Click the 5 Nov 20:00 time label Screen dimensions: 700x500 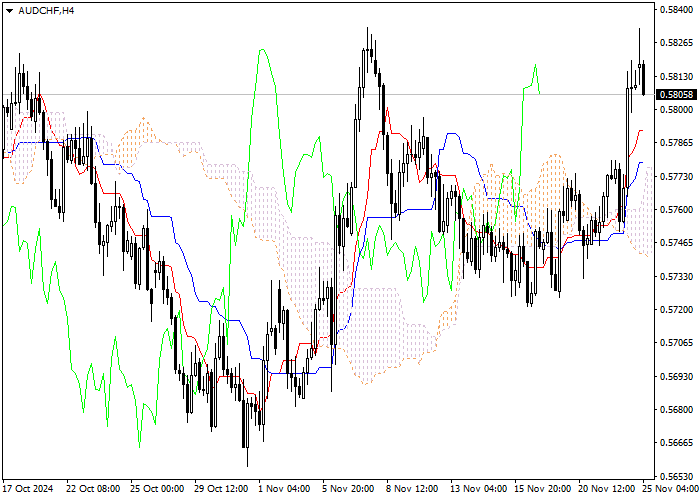349,489
